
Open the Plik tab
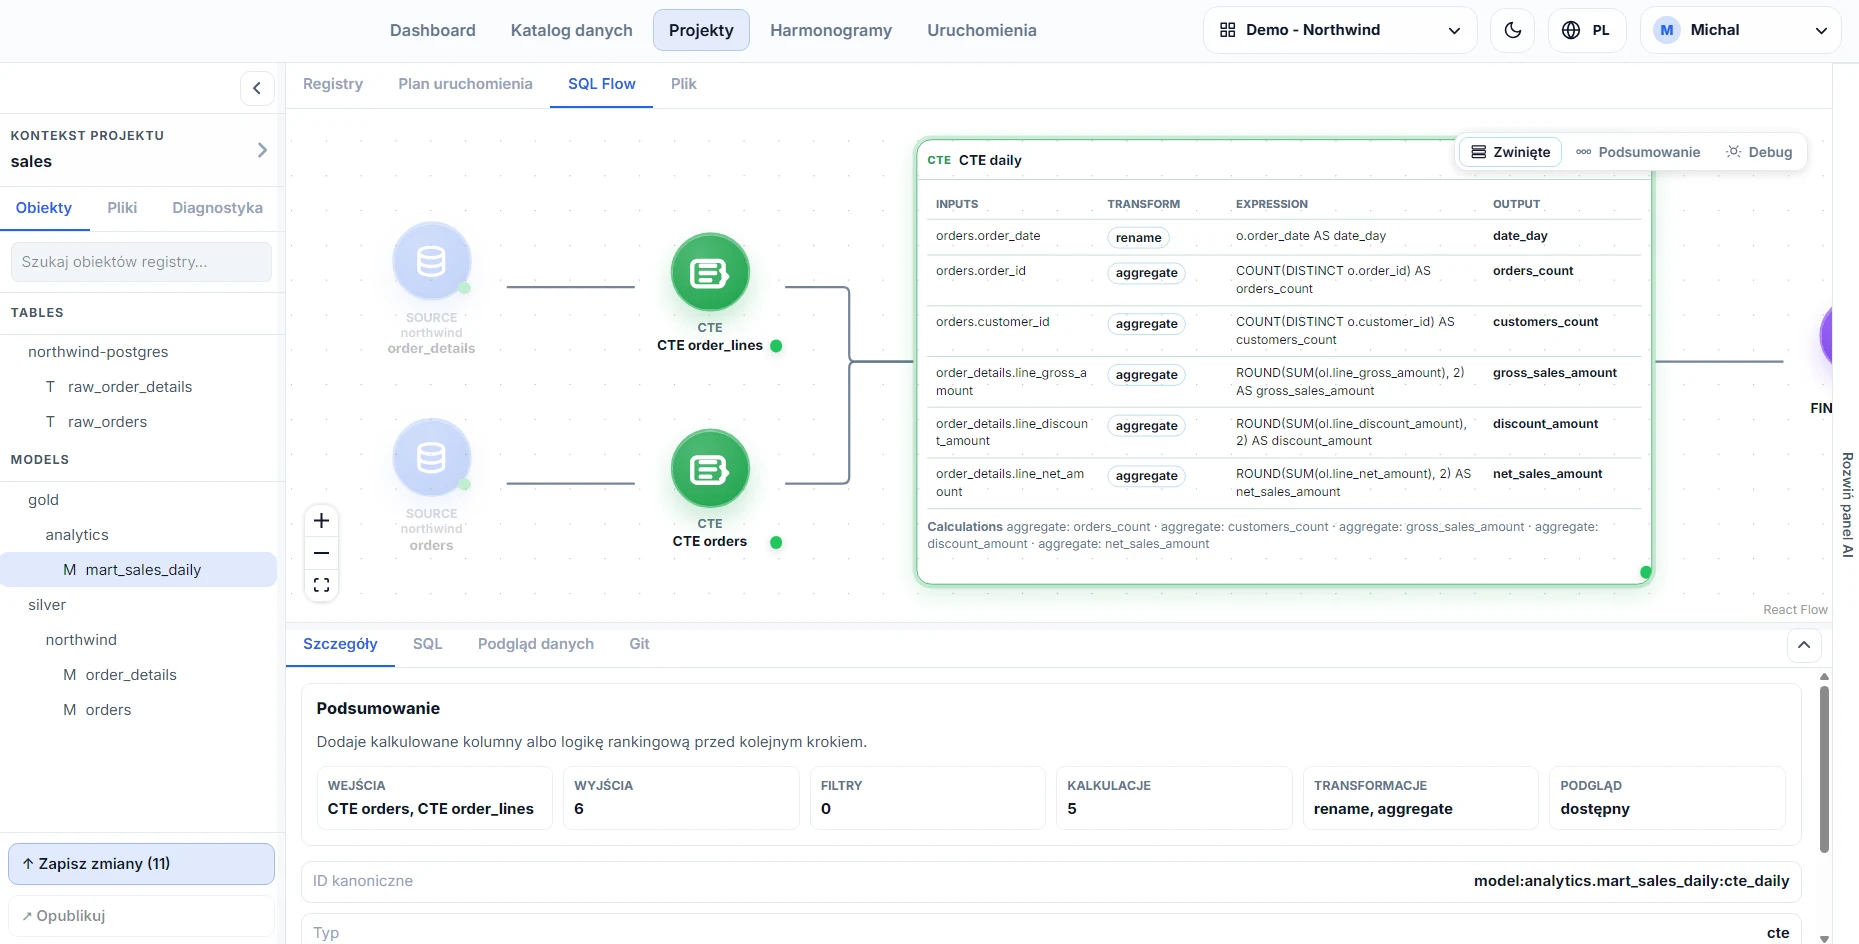(x=684, y=84)
